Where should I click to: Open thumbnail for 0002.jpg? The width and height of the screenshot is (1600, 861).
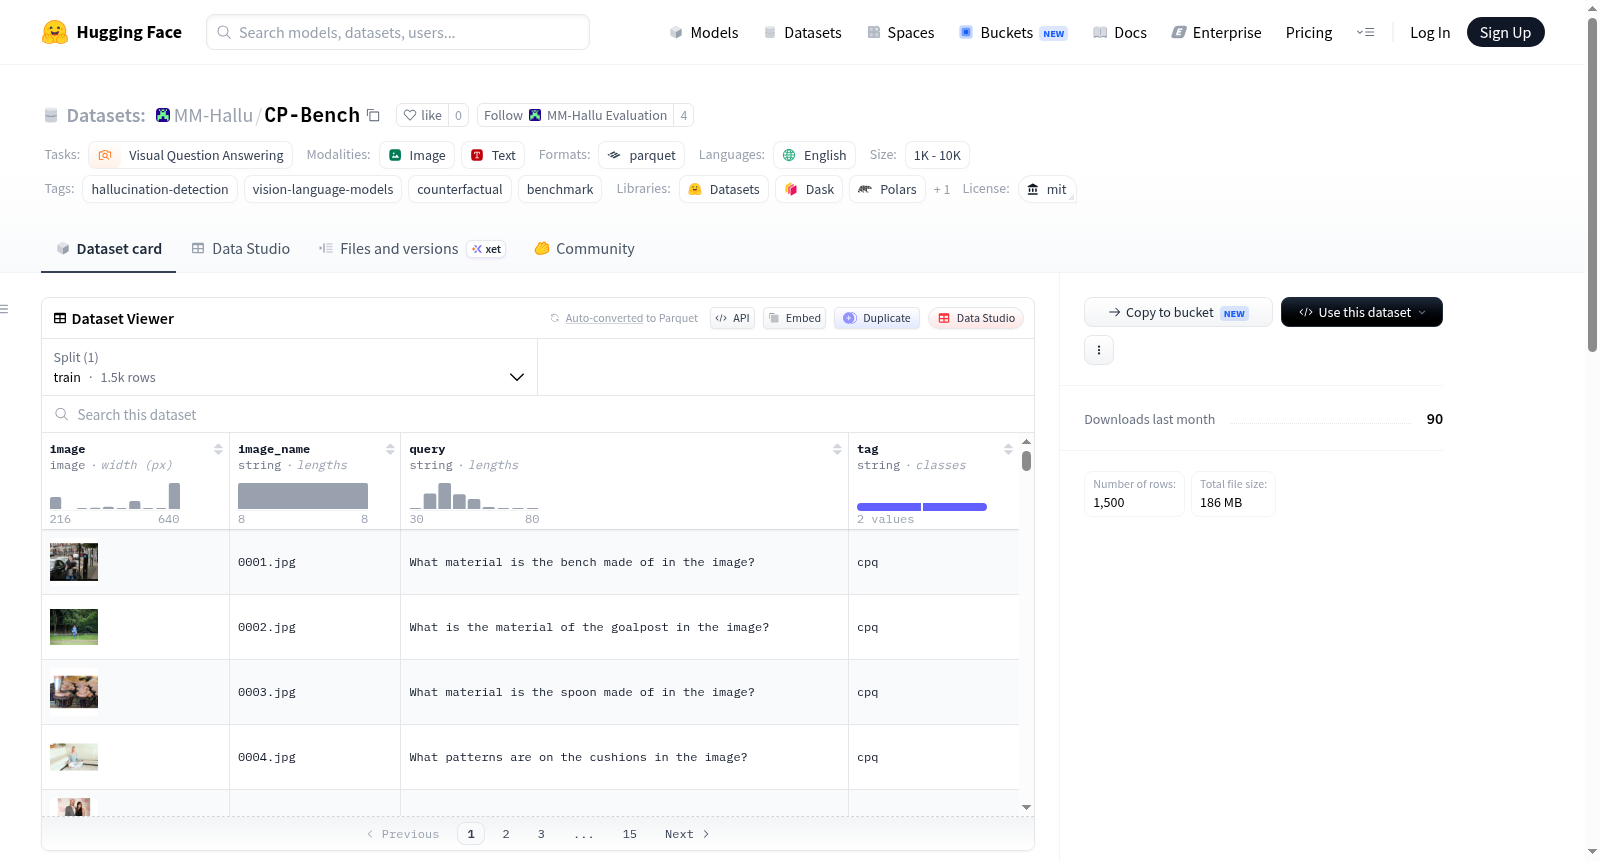tap(74, 627)
